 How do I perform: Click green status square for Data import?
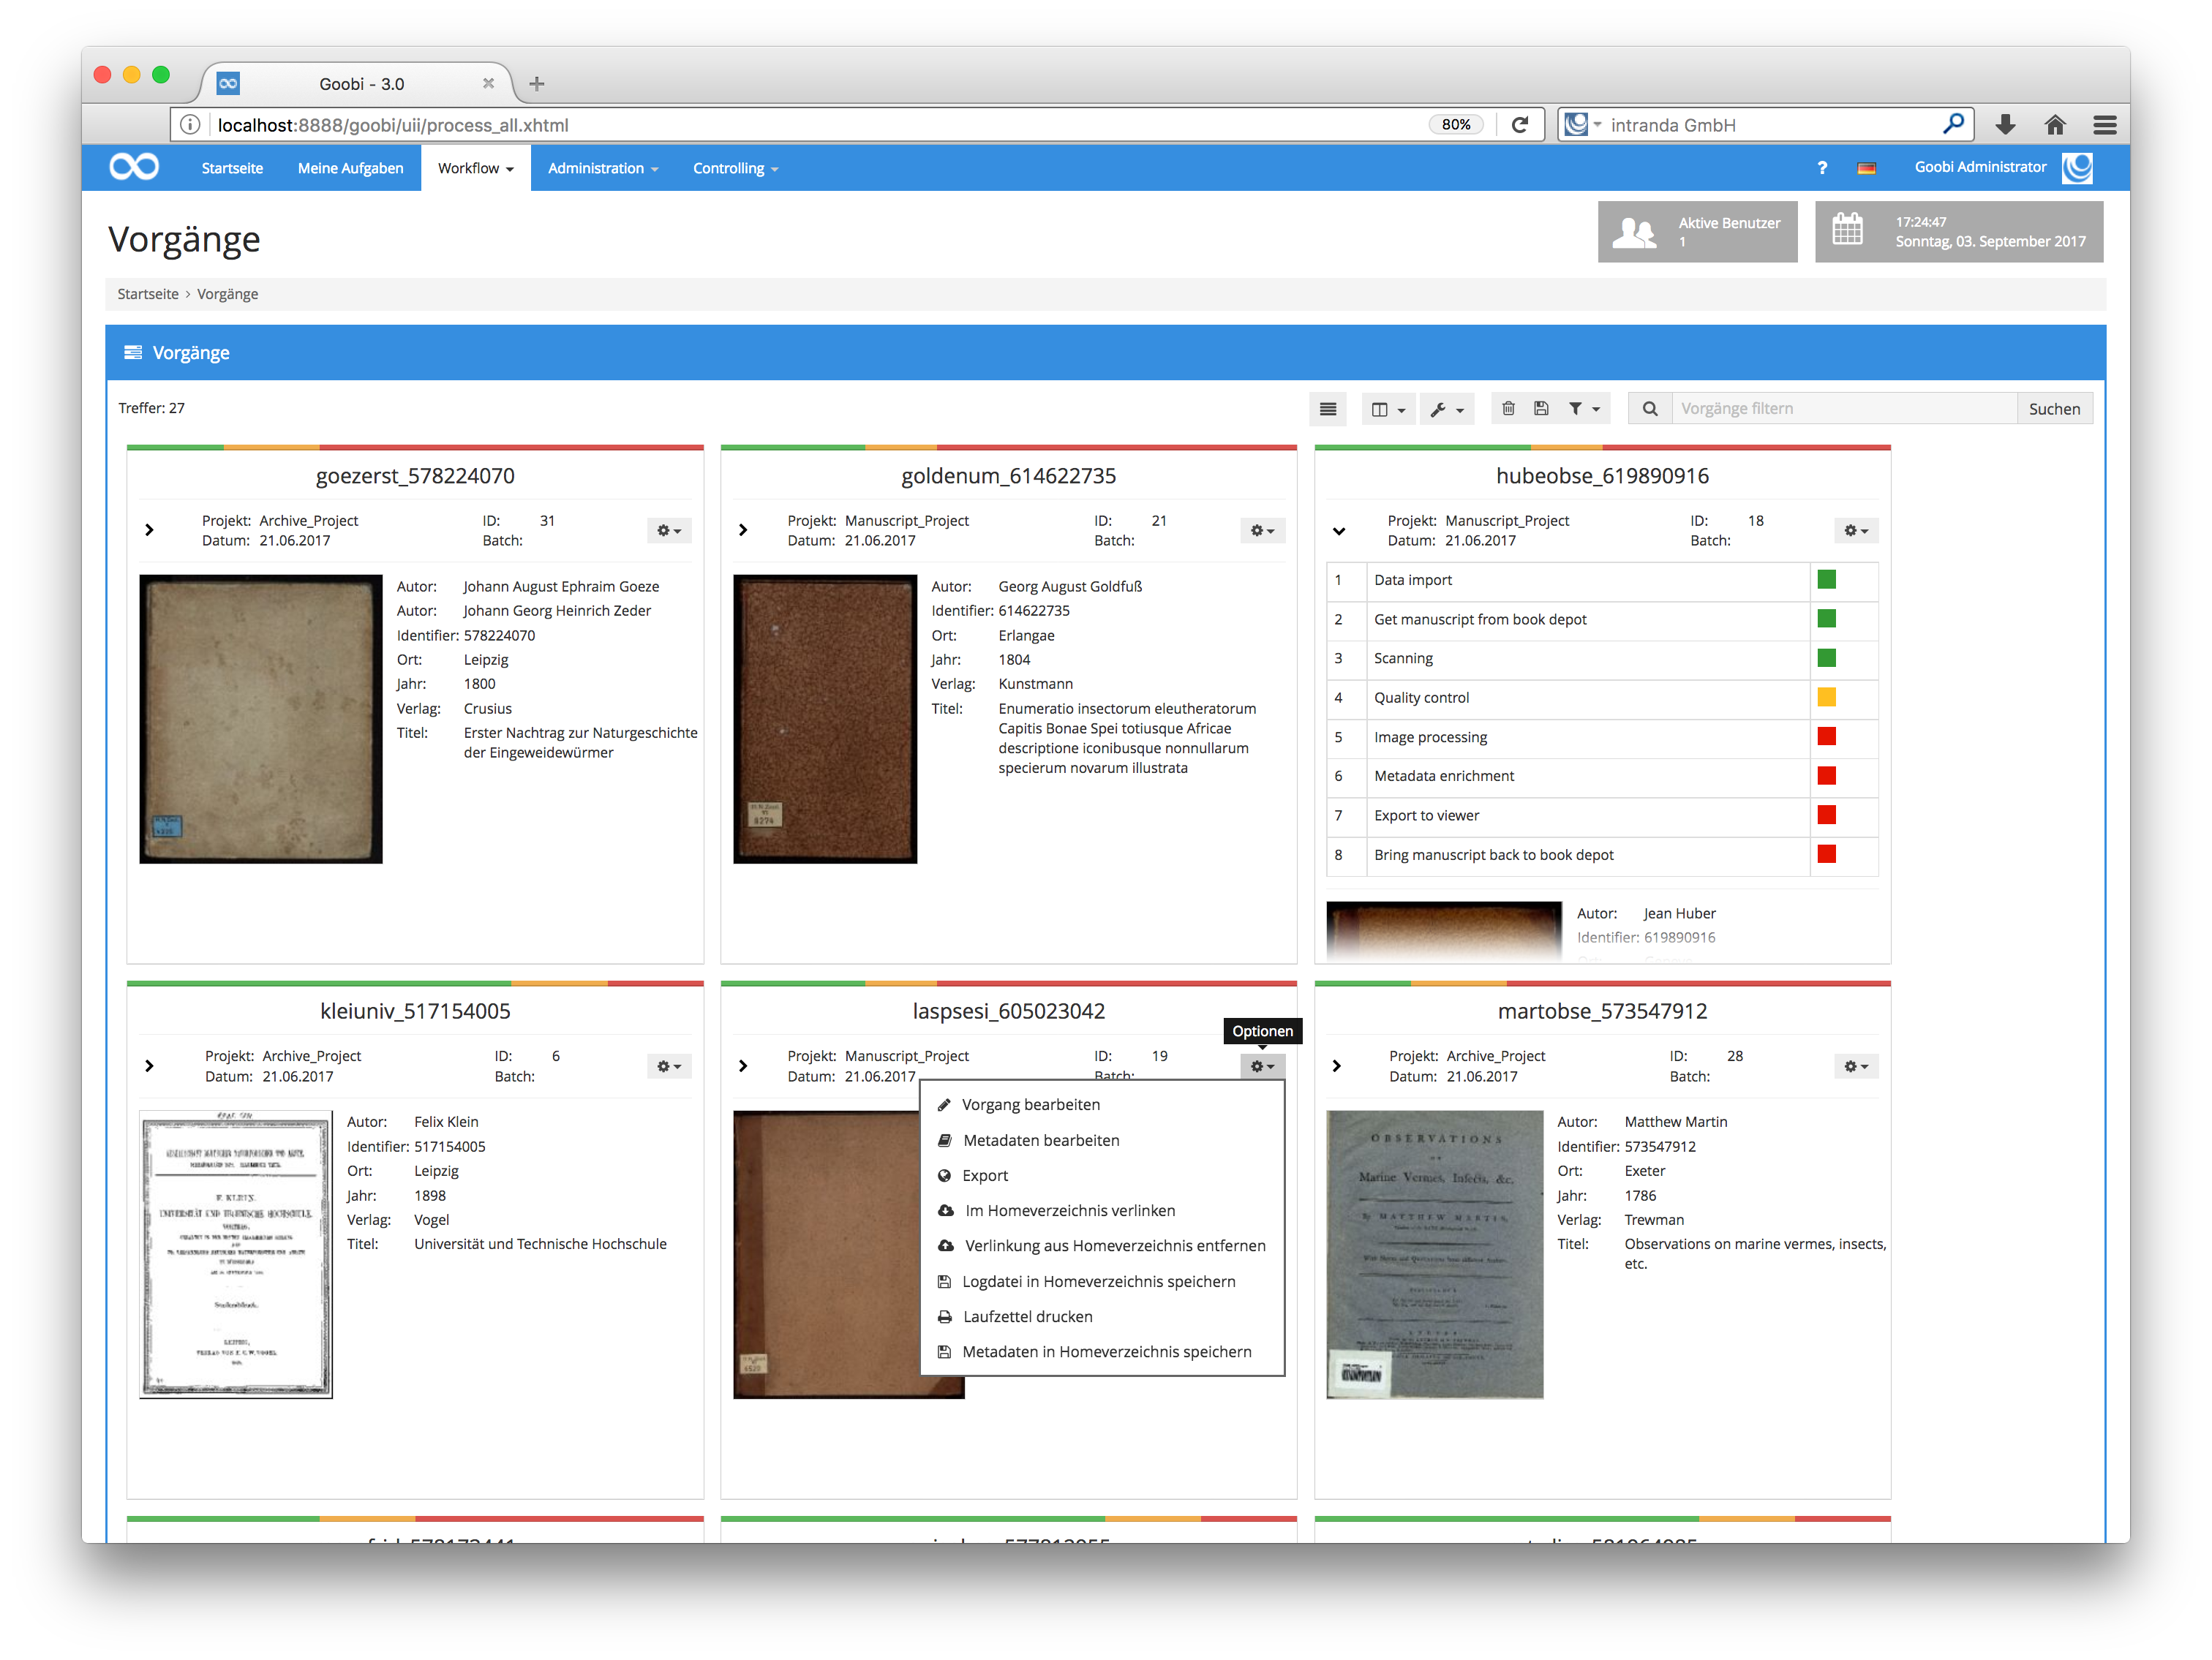click(1827, 580)
